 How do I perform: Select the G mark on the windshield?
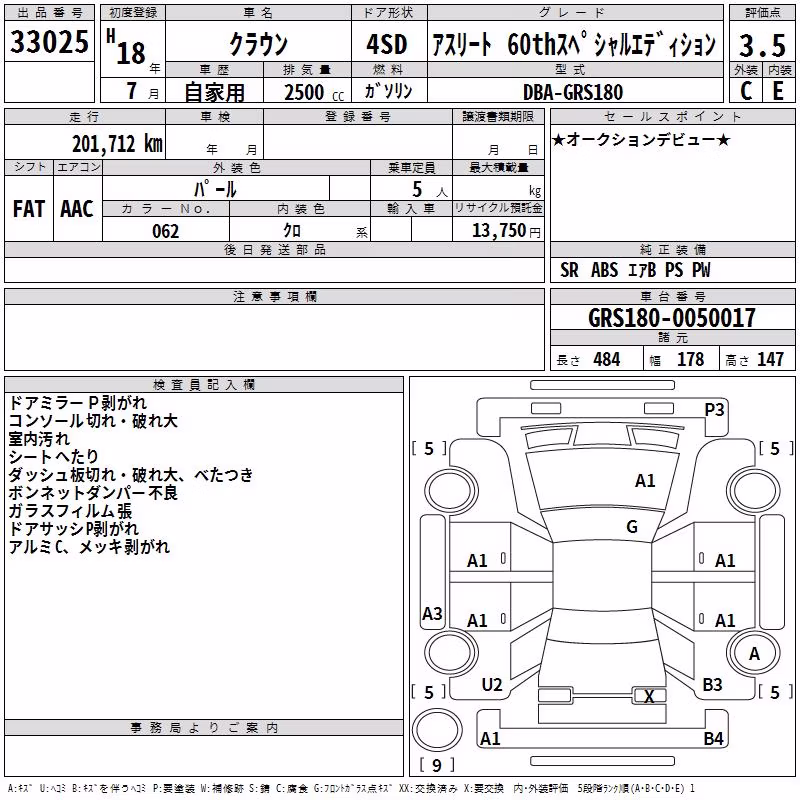pos(632,527)
